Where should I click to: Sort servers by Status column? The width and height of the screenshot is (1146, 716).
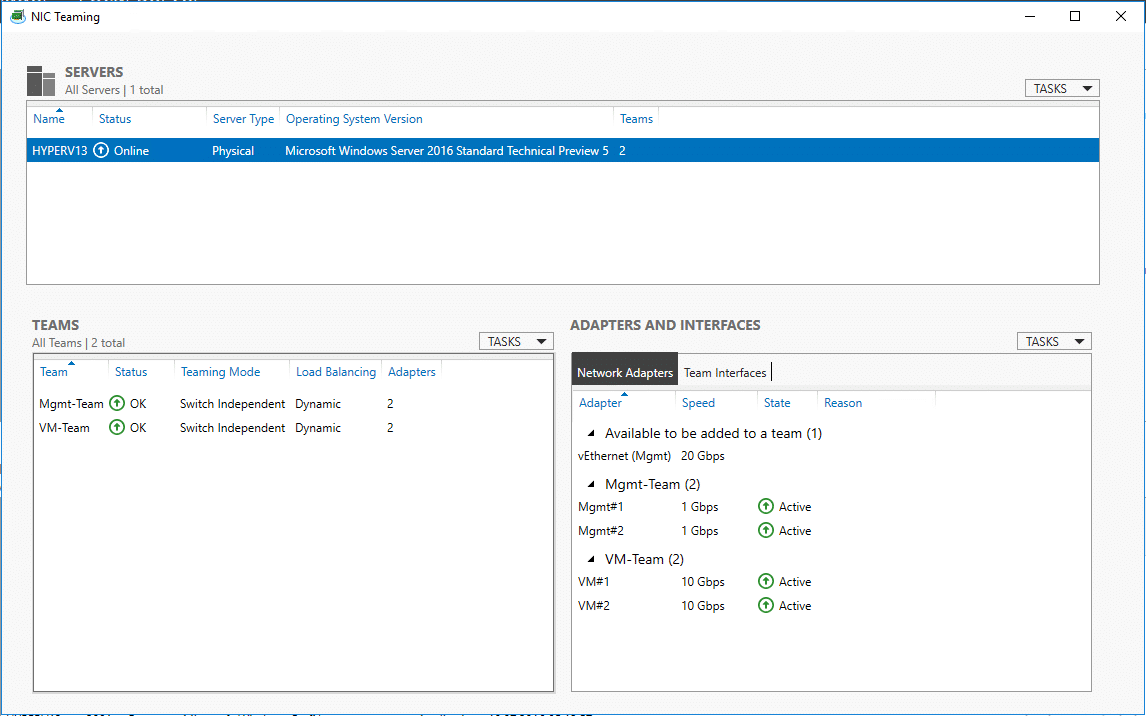coord(115,119)
